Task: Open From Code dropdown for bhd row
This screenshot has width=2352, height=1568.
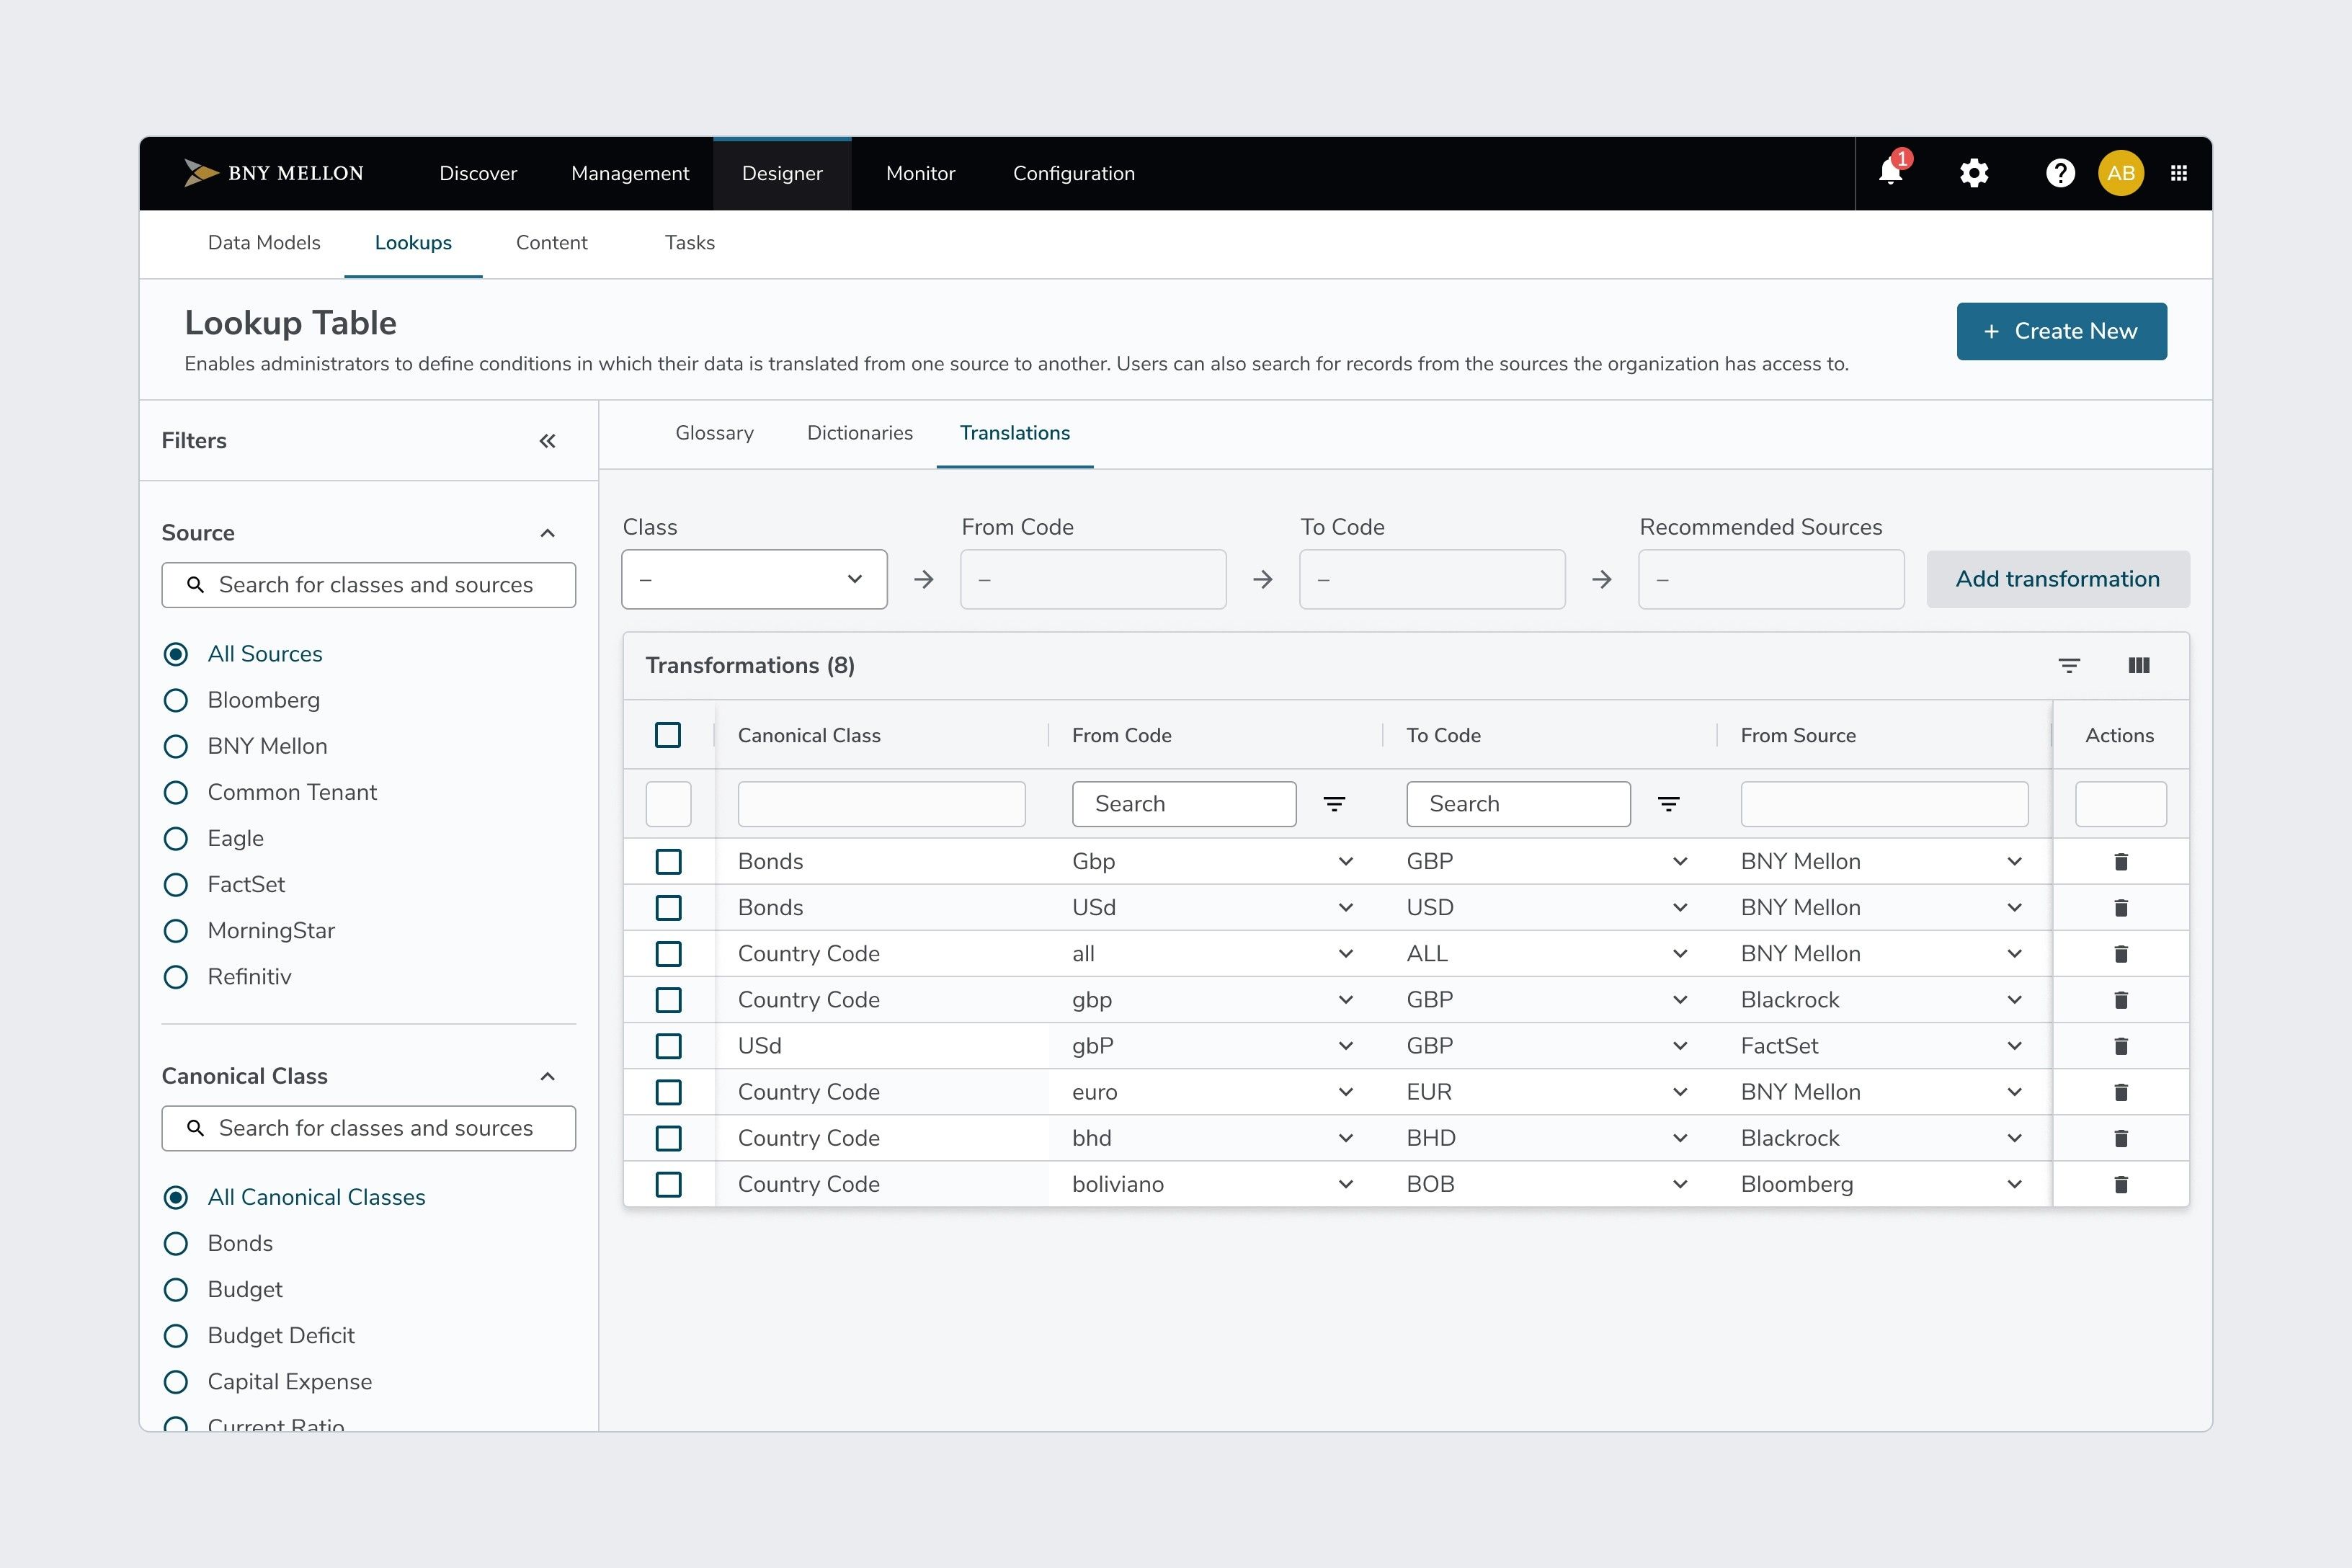Action: [x=1345, y=1137]
